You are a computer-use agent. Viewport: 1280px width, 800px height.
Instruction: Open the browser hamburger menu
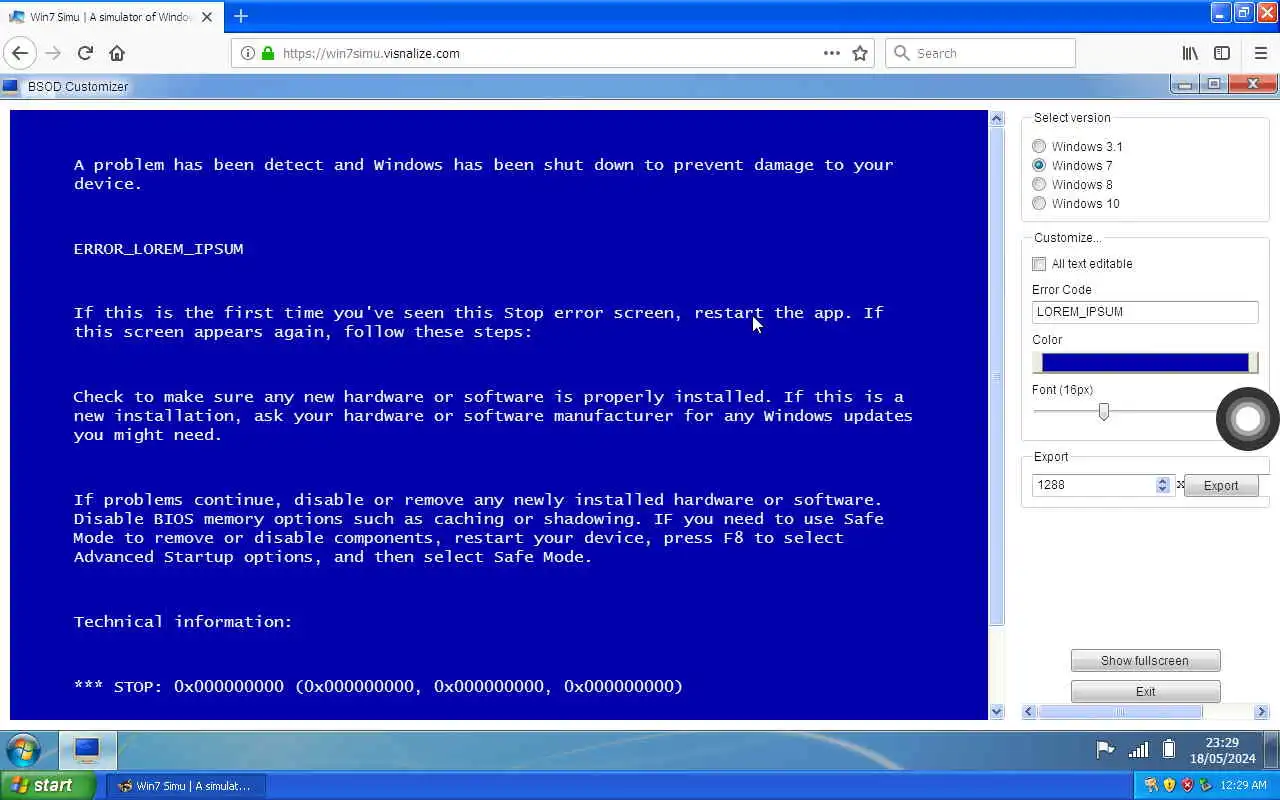1260,53
